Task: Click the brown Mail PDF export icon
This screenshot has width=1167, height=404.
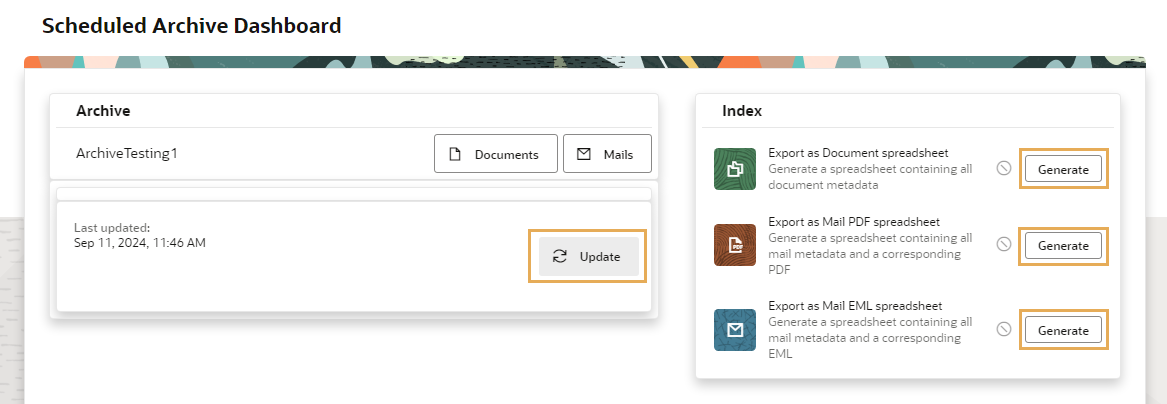Action: [735, 245]
